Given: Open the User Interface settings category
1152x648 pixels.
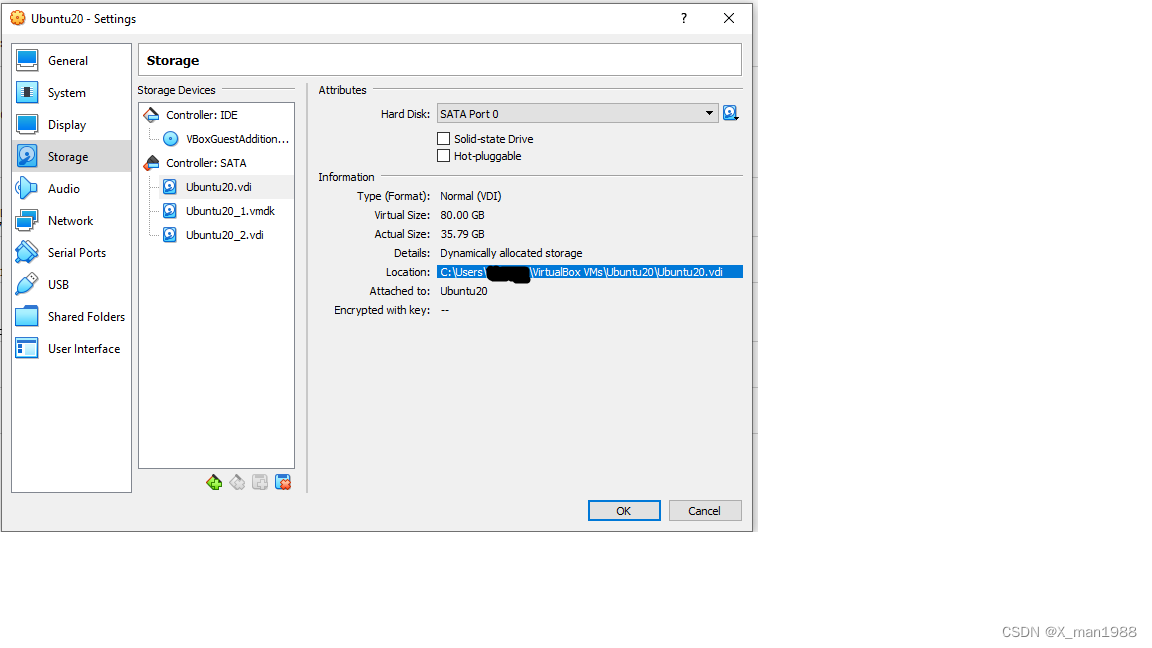Looking at the screenshot, I should click(71, 348).
